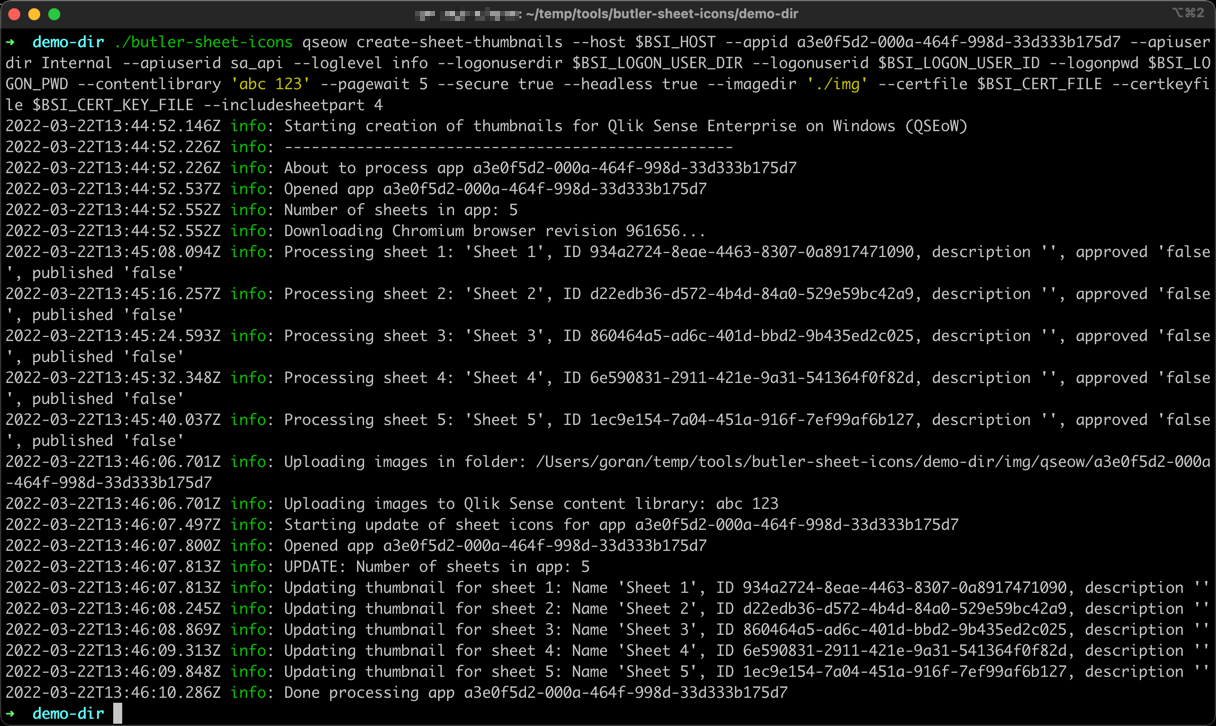Click the dashed separator log line
This screenshot has height=726, width=1216.
pos(509,147)
